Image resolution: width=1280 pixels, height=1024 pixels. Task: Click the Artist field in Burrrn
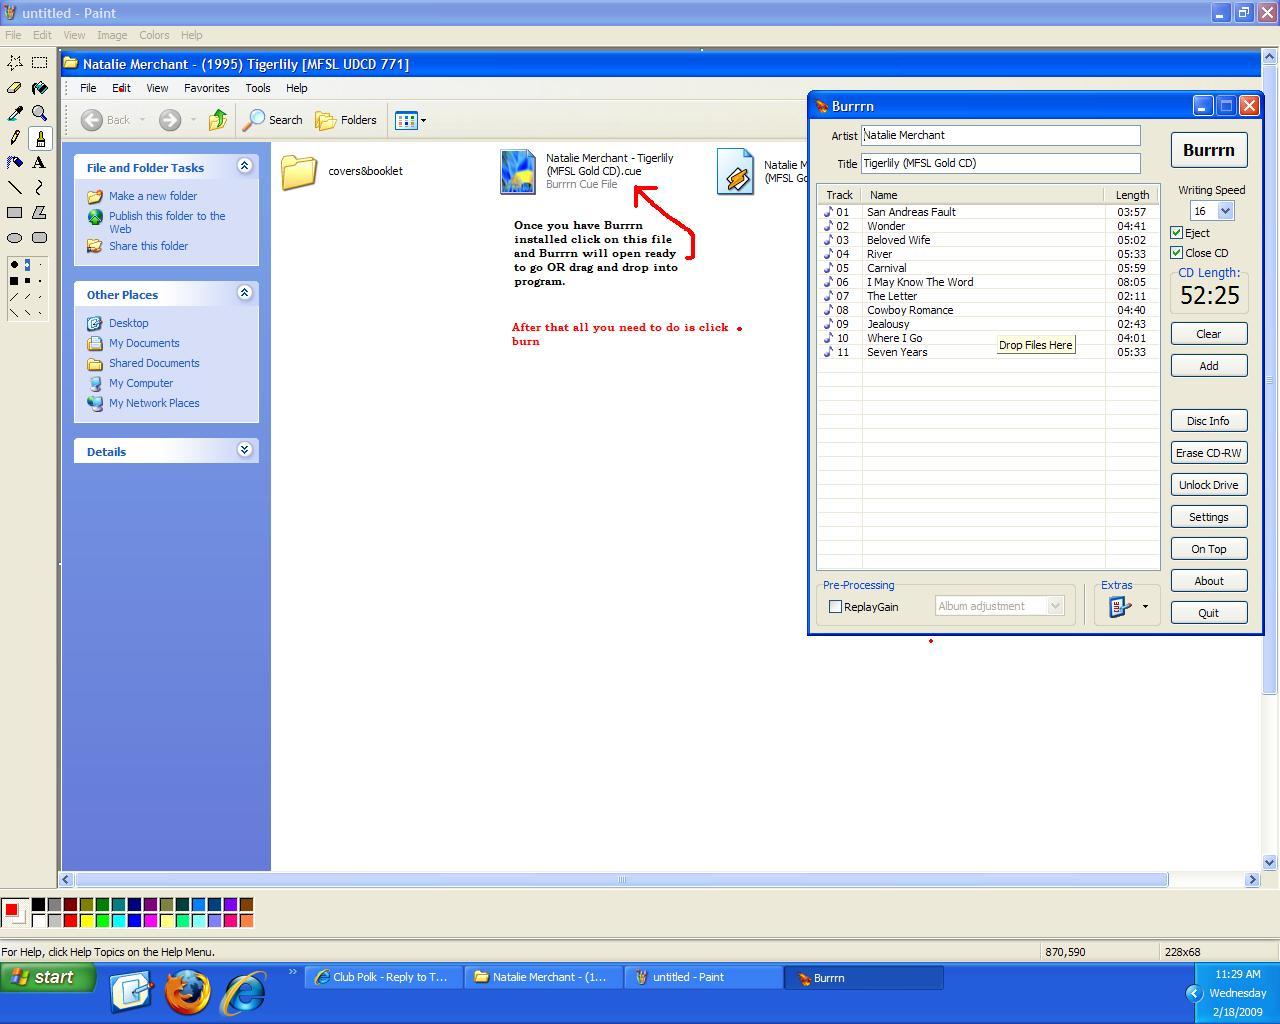(1000, 135)
